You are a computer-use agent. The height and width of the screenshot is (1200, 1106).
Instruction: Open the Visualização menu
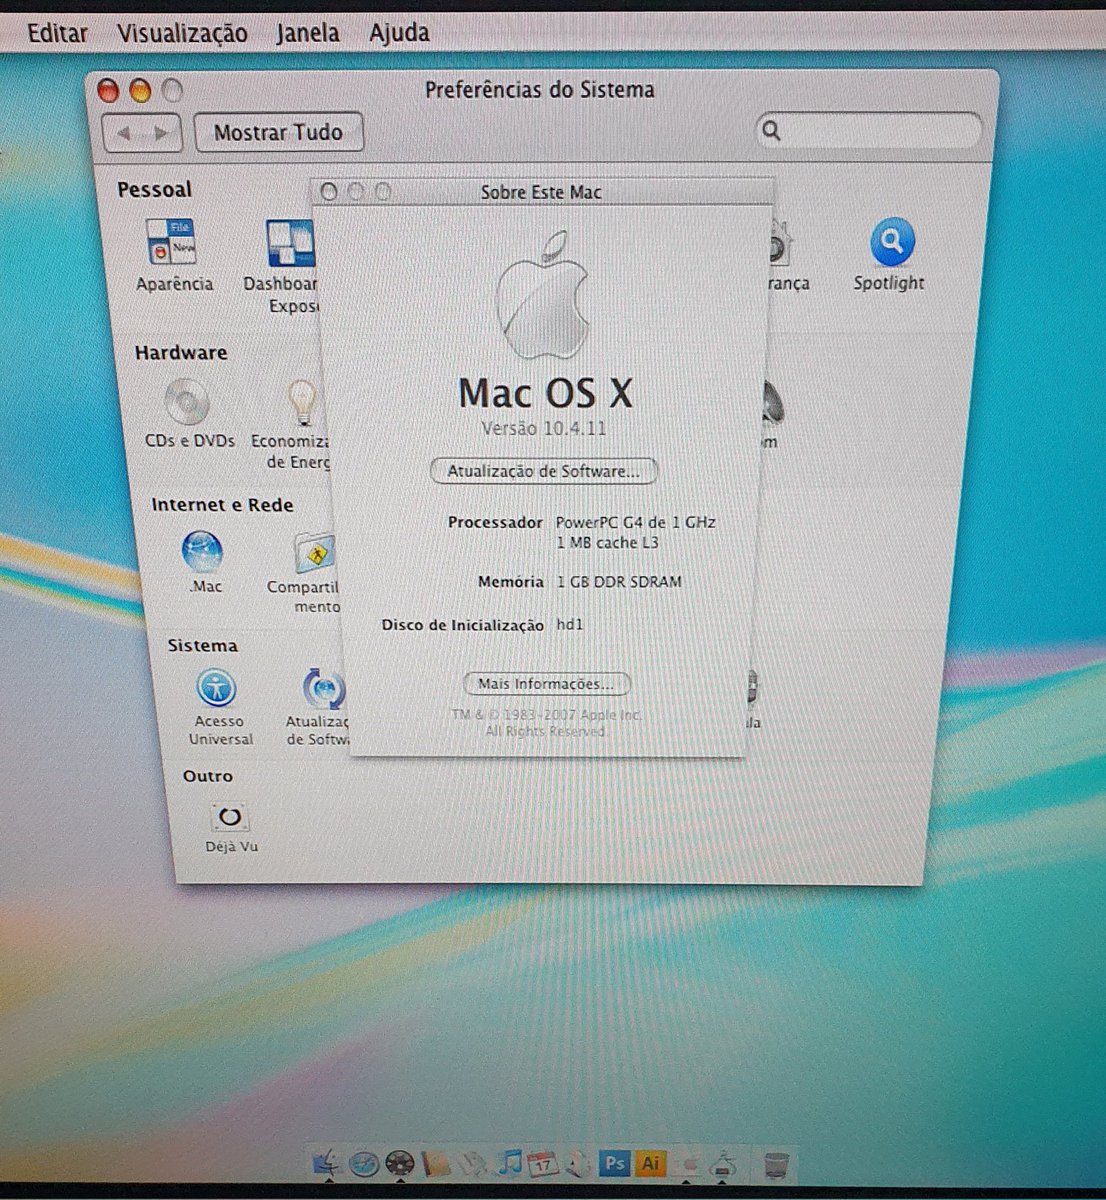[x=182, y=33]
